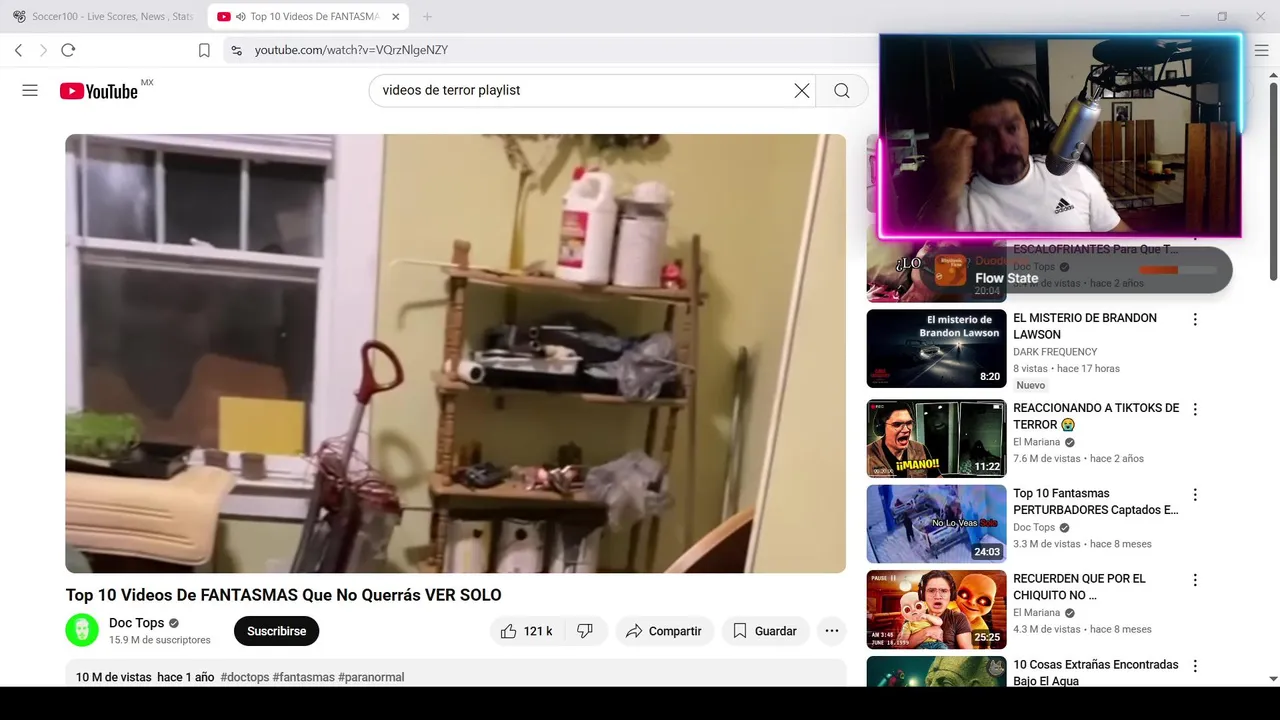This screenshot has height=720, width=1280.
Task: Click the page scrollbar down arrow
Action: click(x=1273, y=679)
